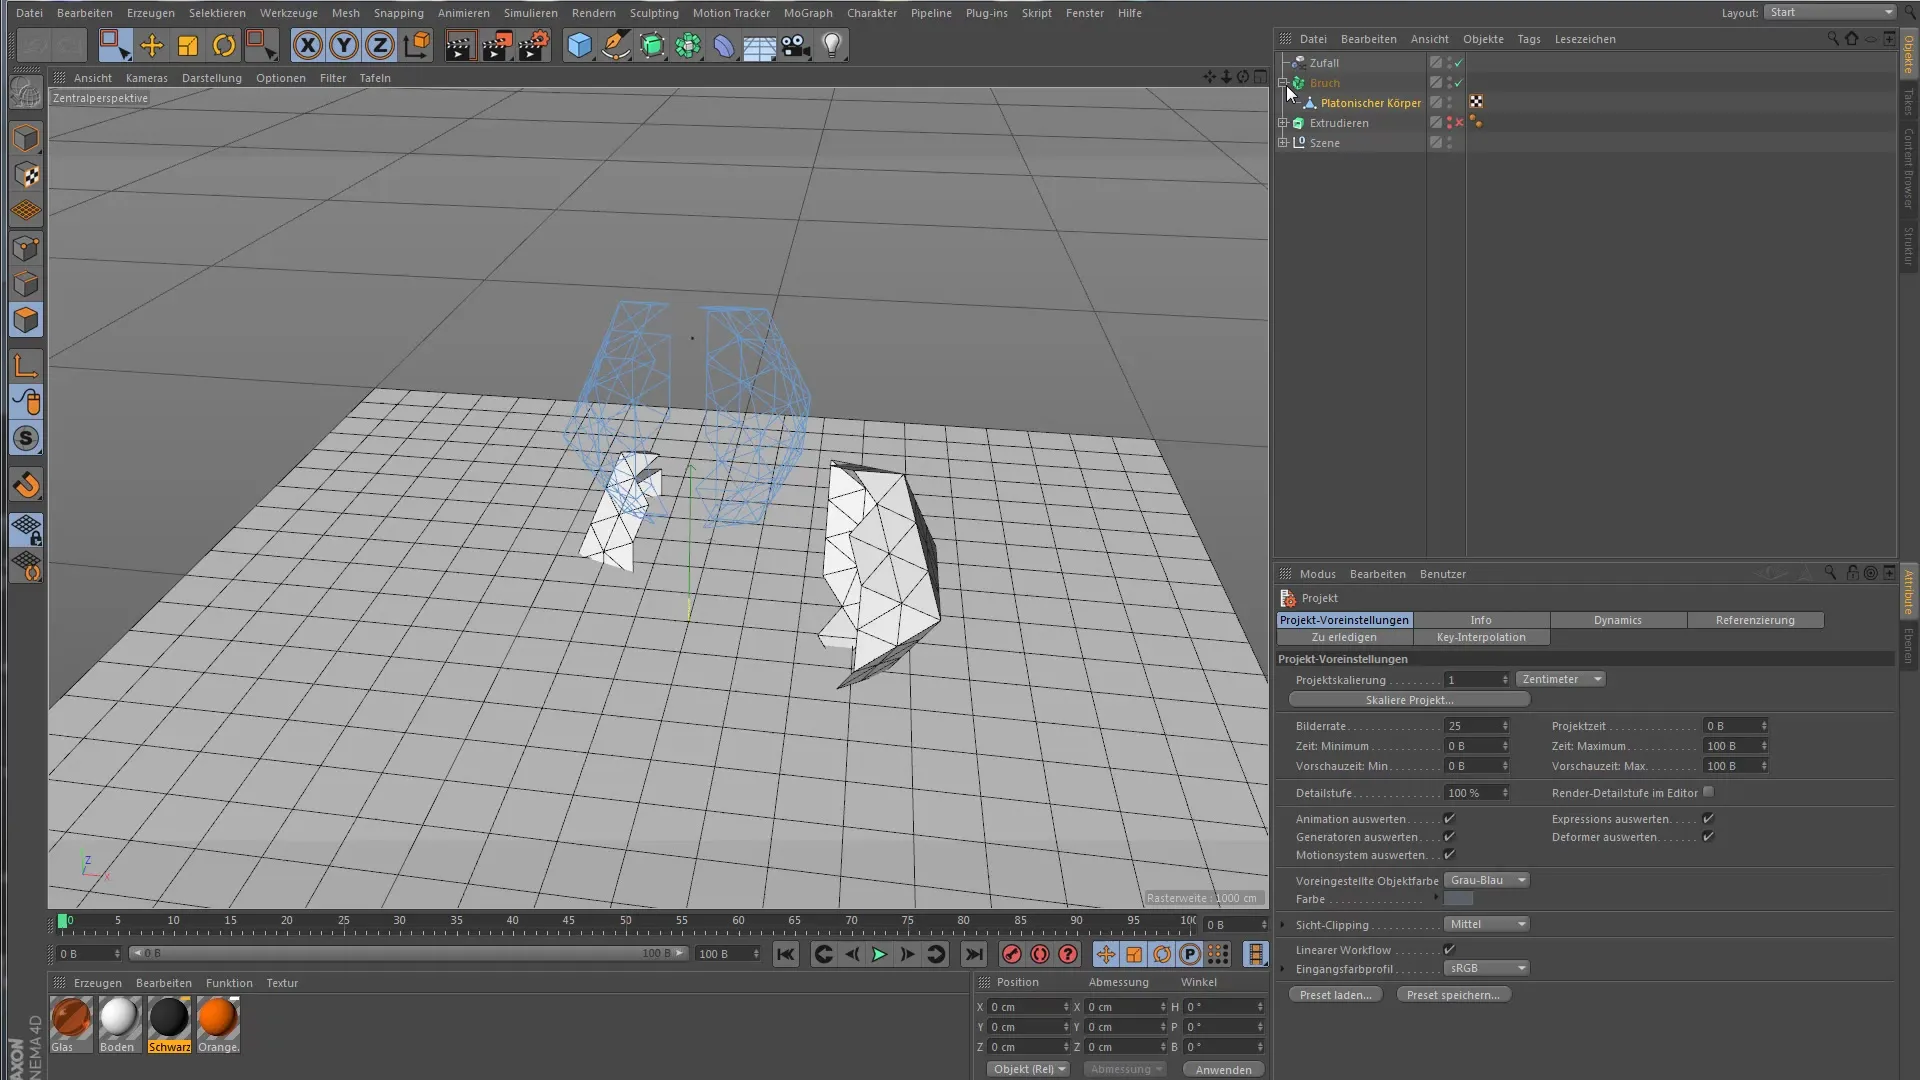The image size is (1920, 1080).
Task: Open Sicht-Clipping Mittel dropdown
Action: point(1487,924)
